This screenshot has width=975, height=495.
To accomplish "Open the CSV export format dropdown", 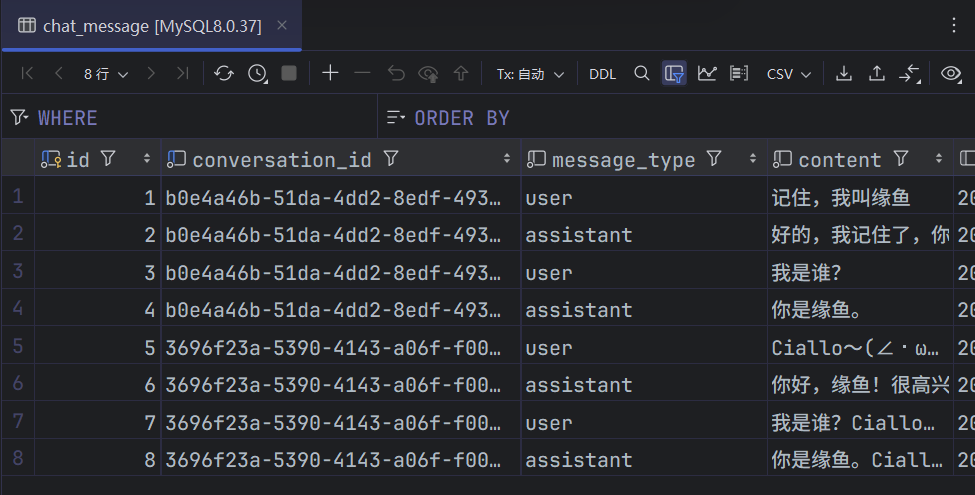I will pos(788,74).
